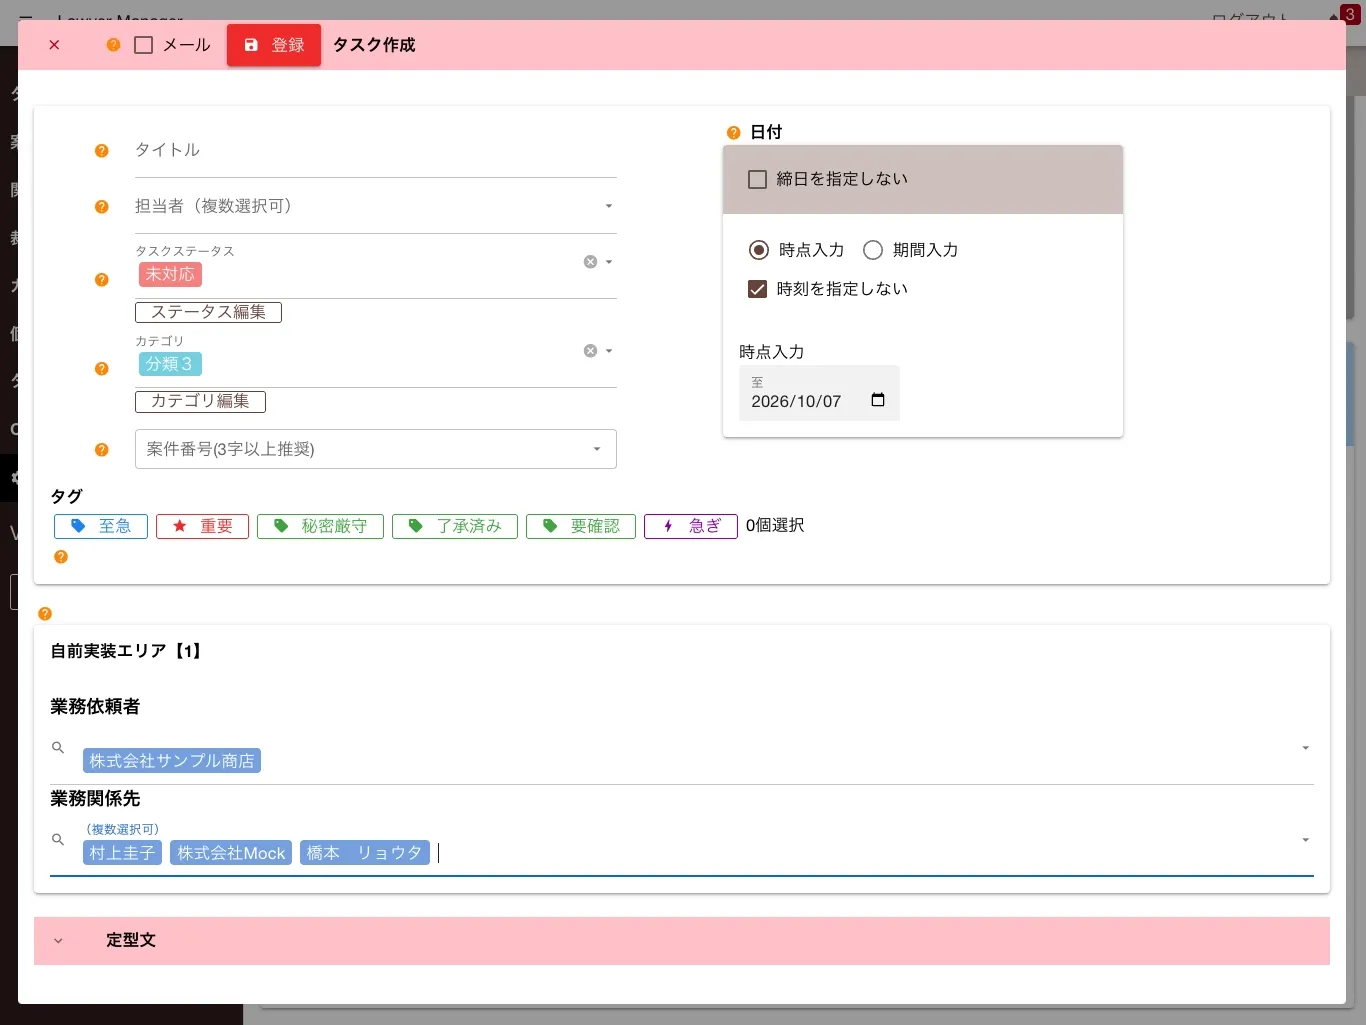Viewport: 1366px width, 1025px height.
Task: Clear the カテゴリ selection
Action: pos(590,351)
